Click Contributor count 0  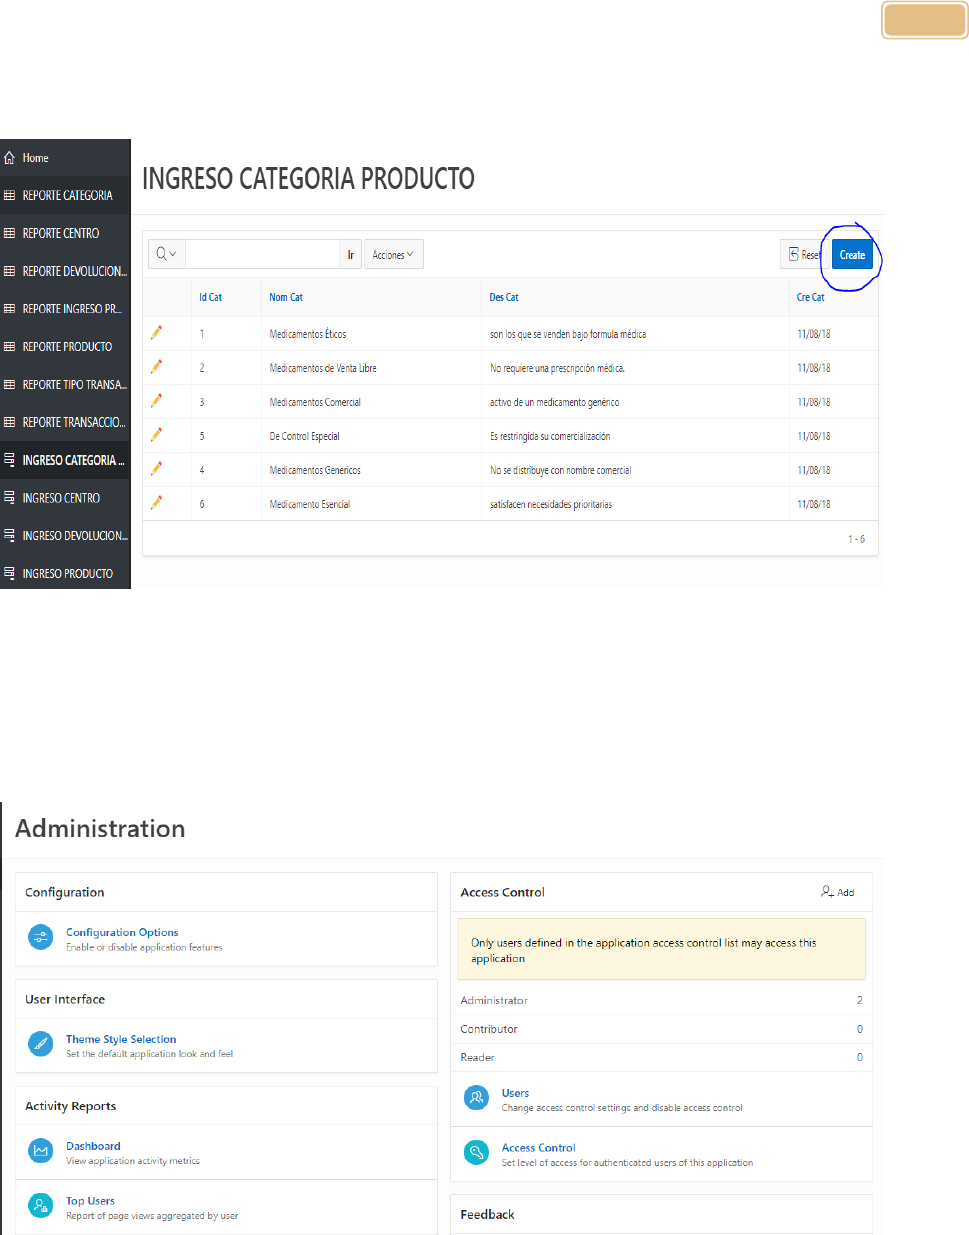tap(859, 1029)
